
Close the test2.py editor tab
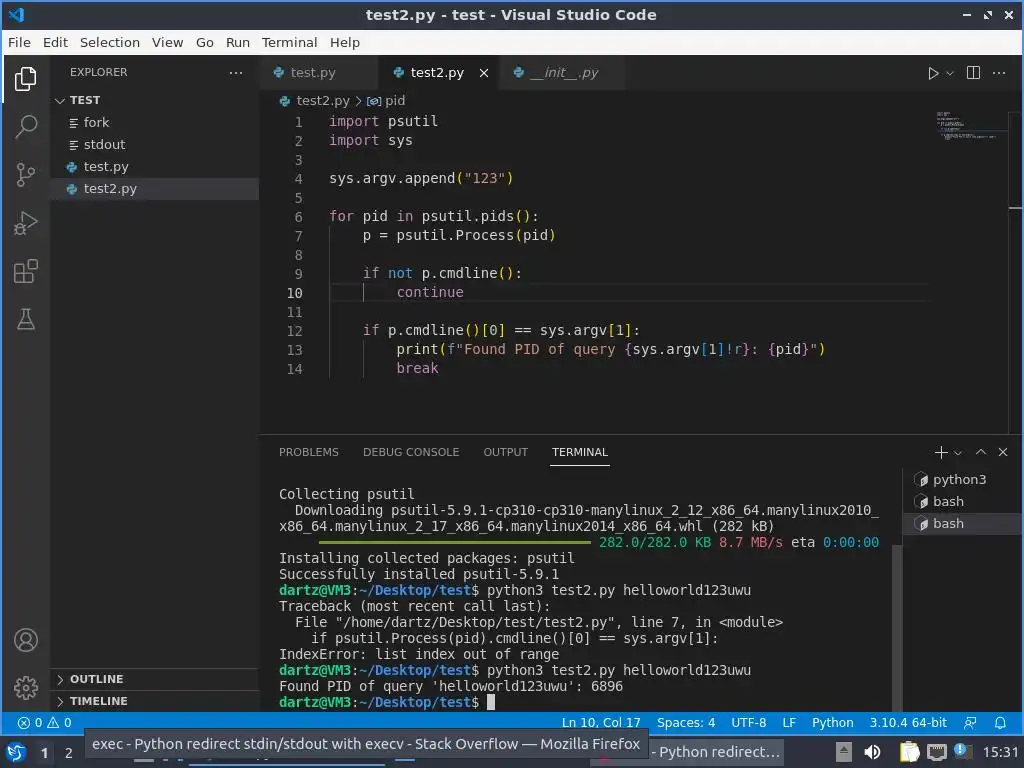click(x=484, y=73)
